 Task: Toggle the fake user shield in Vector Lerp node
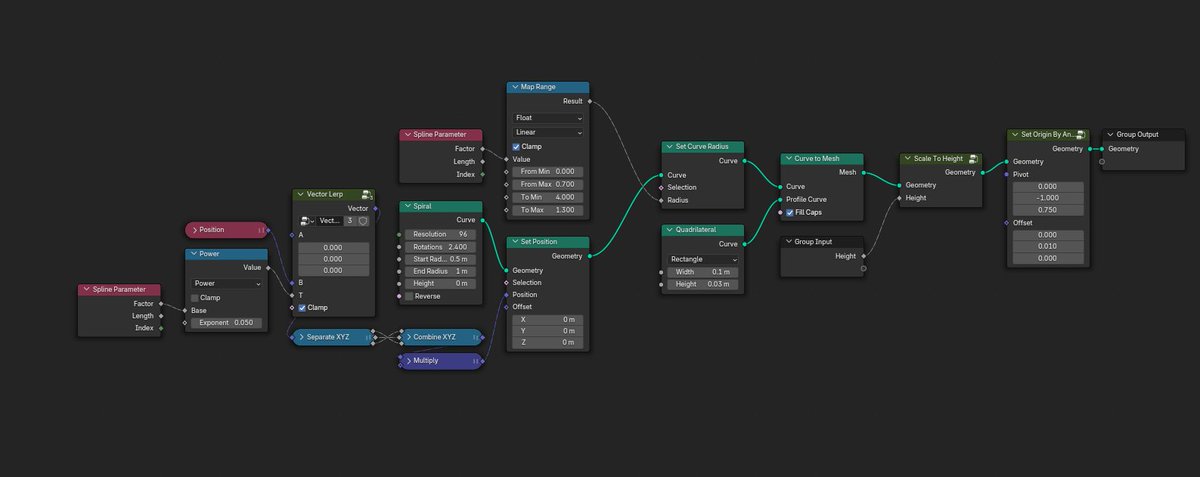click(364, 221)
